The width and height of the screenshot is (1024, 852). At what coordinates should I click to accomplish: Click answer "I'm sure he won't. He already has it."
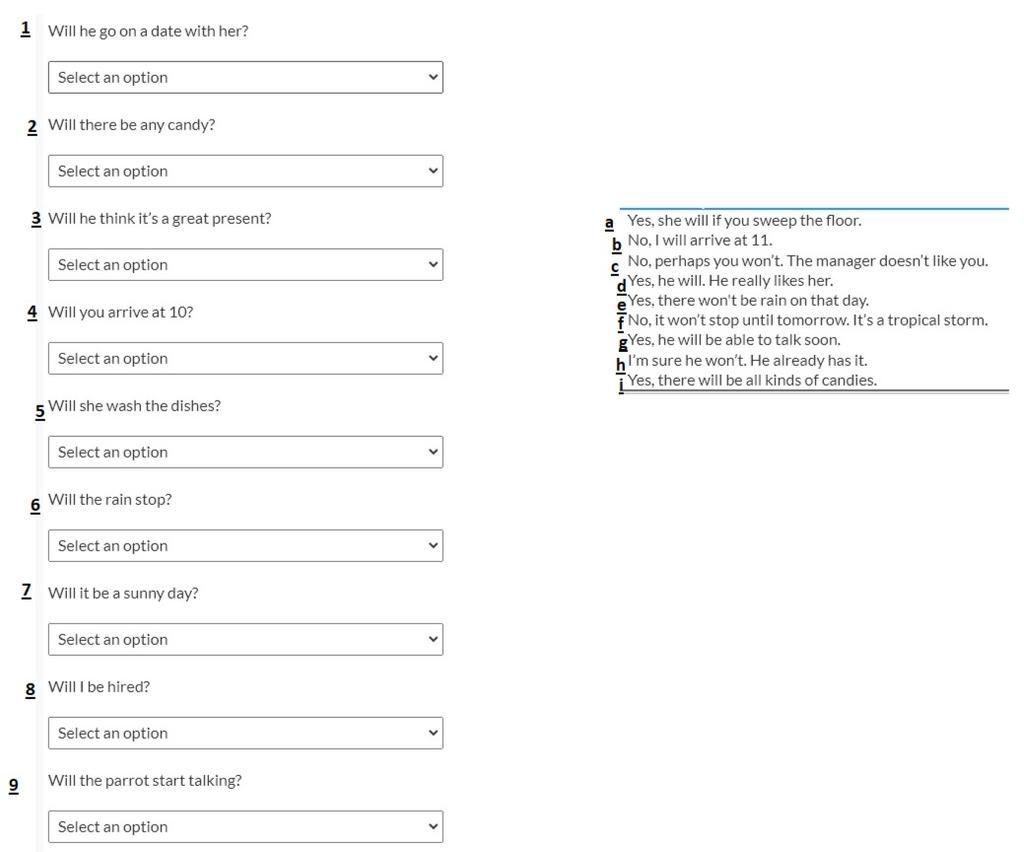coord(747,361)
